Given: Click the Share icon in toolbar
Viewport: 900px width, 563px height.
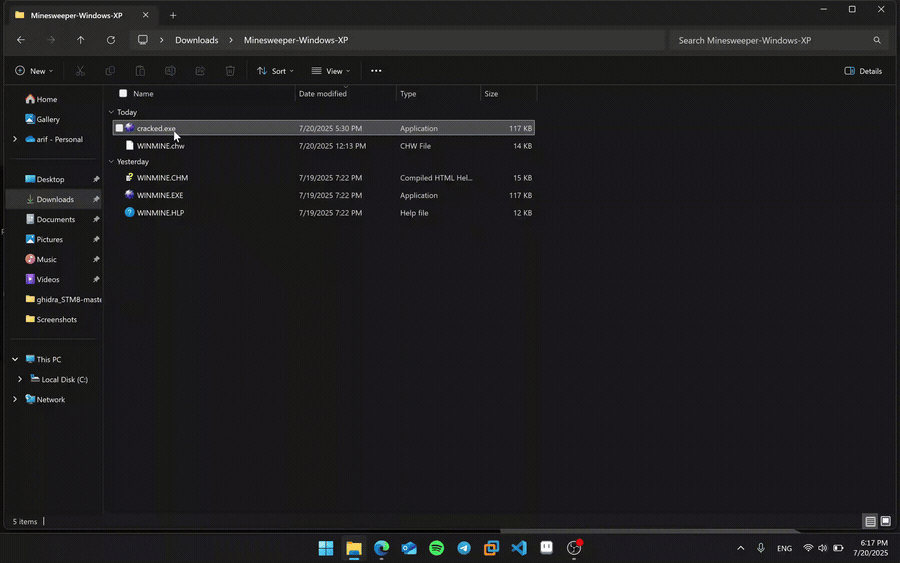Looking at the screenshot, I should pyautogui.click(x=200, y=71).
